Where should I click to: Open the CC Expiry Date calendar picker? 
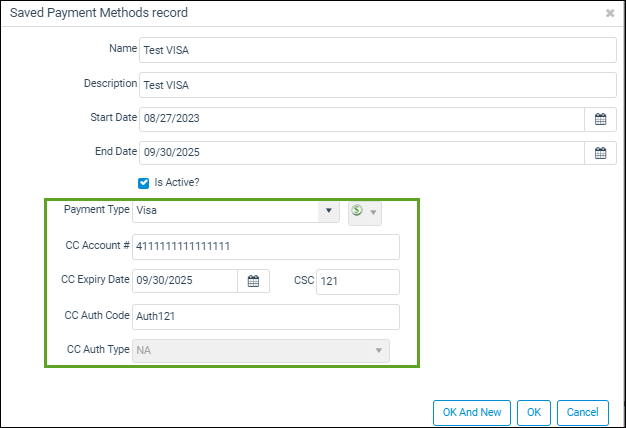point(253,282)
